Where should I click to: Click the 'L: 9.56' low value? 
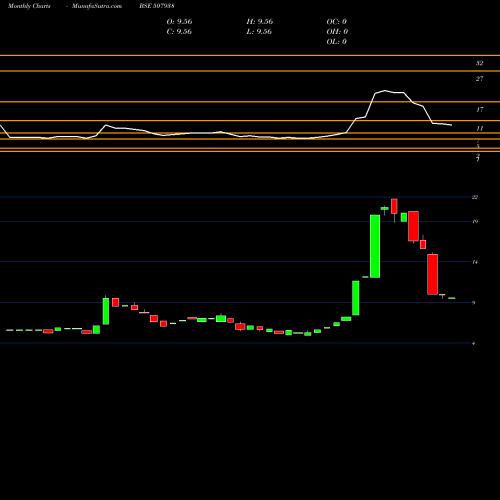(x=259, y=32)
